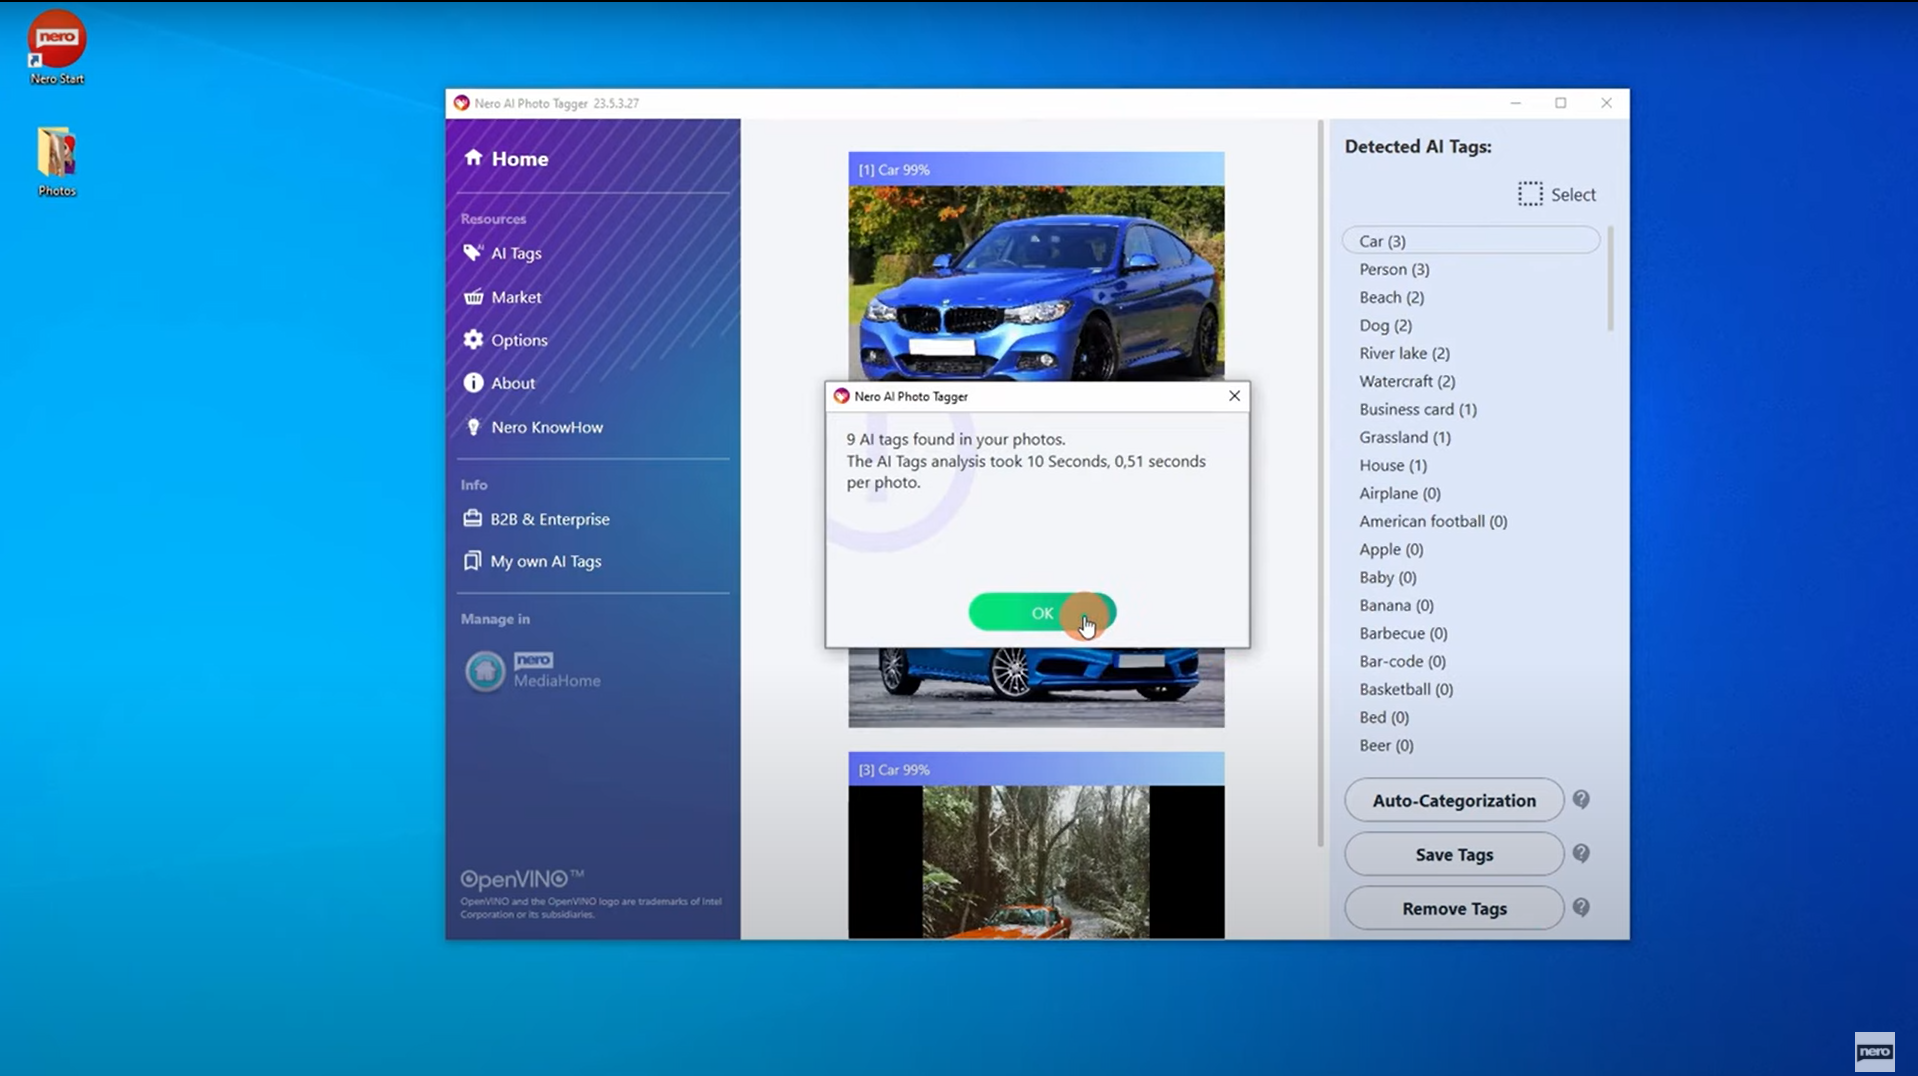1918x1076 pixels.
Task: Click the Select label in Detected AI Tags
Action: [x=1573, y=195]
